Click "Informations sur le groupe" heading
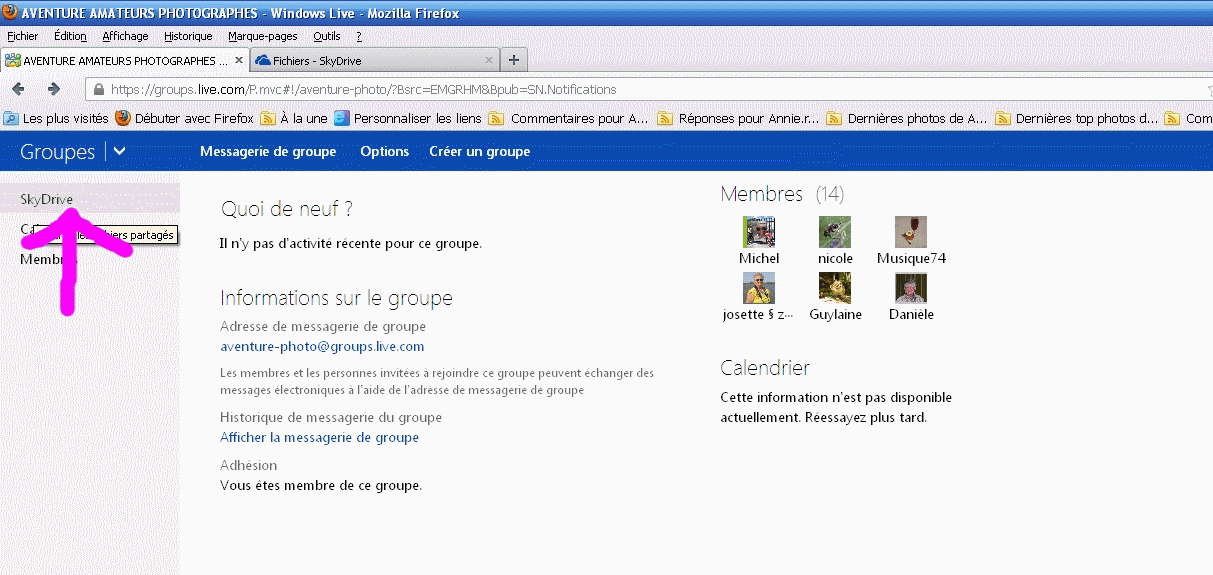 pyautogui.click(x=336, y=298)
